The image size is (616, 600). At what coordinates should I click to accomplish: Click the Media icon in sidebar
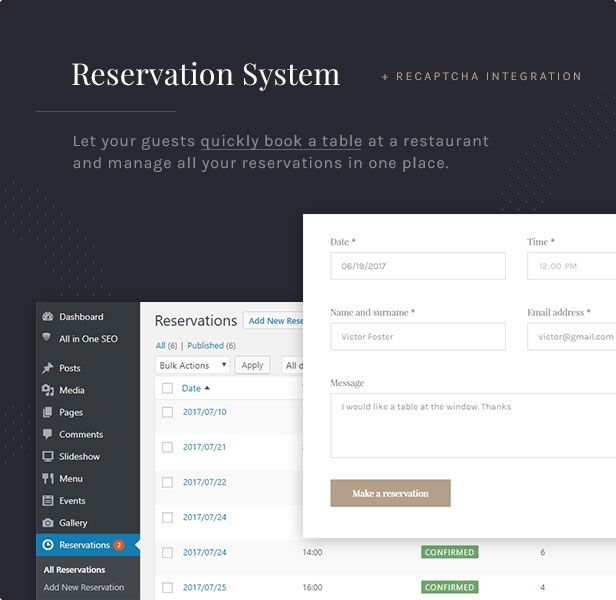coord(48,390)
